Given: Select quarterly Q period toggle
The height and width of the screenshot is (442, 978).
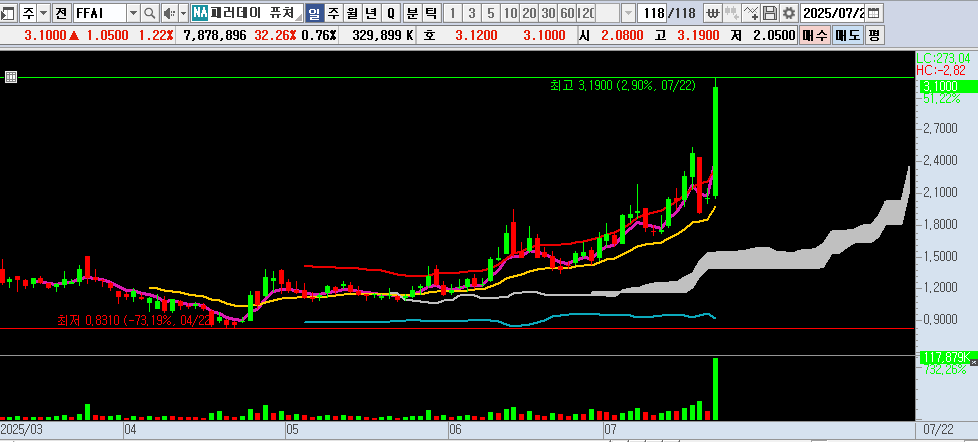Looking at the screenshot, I should point(390,12).
